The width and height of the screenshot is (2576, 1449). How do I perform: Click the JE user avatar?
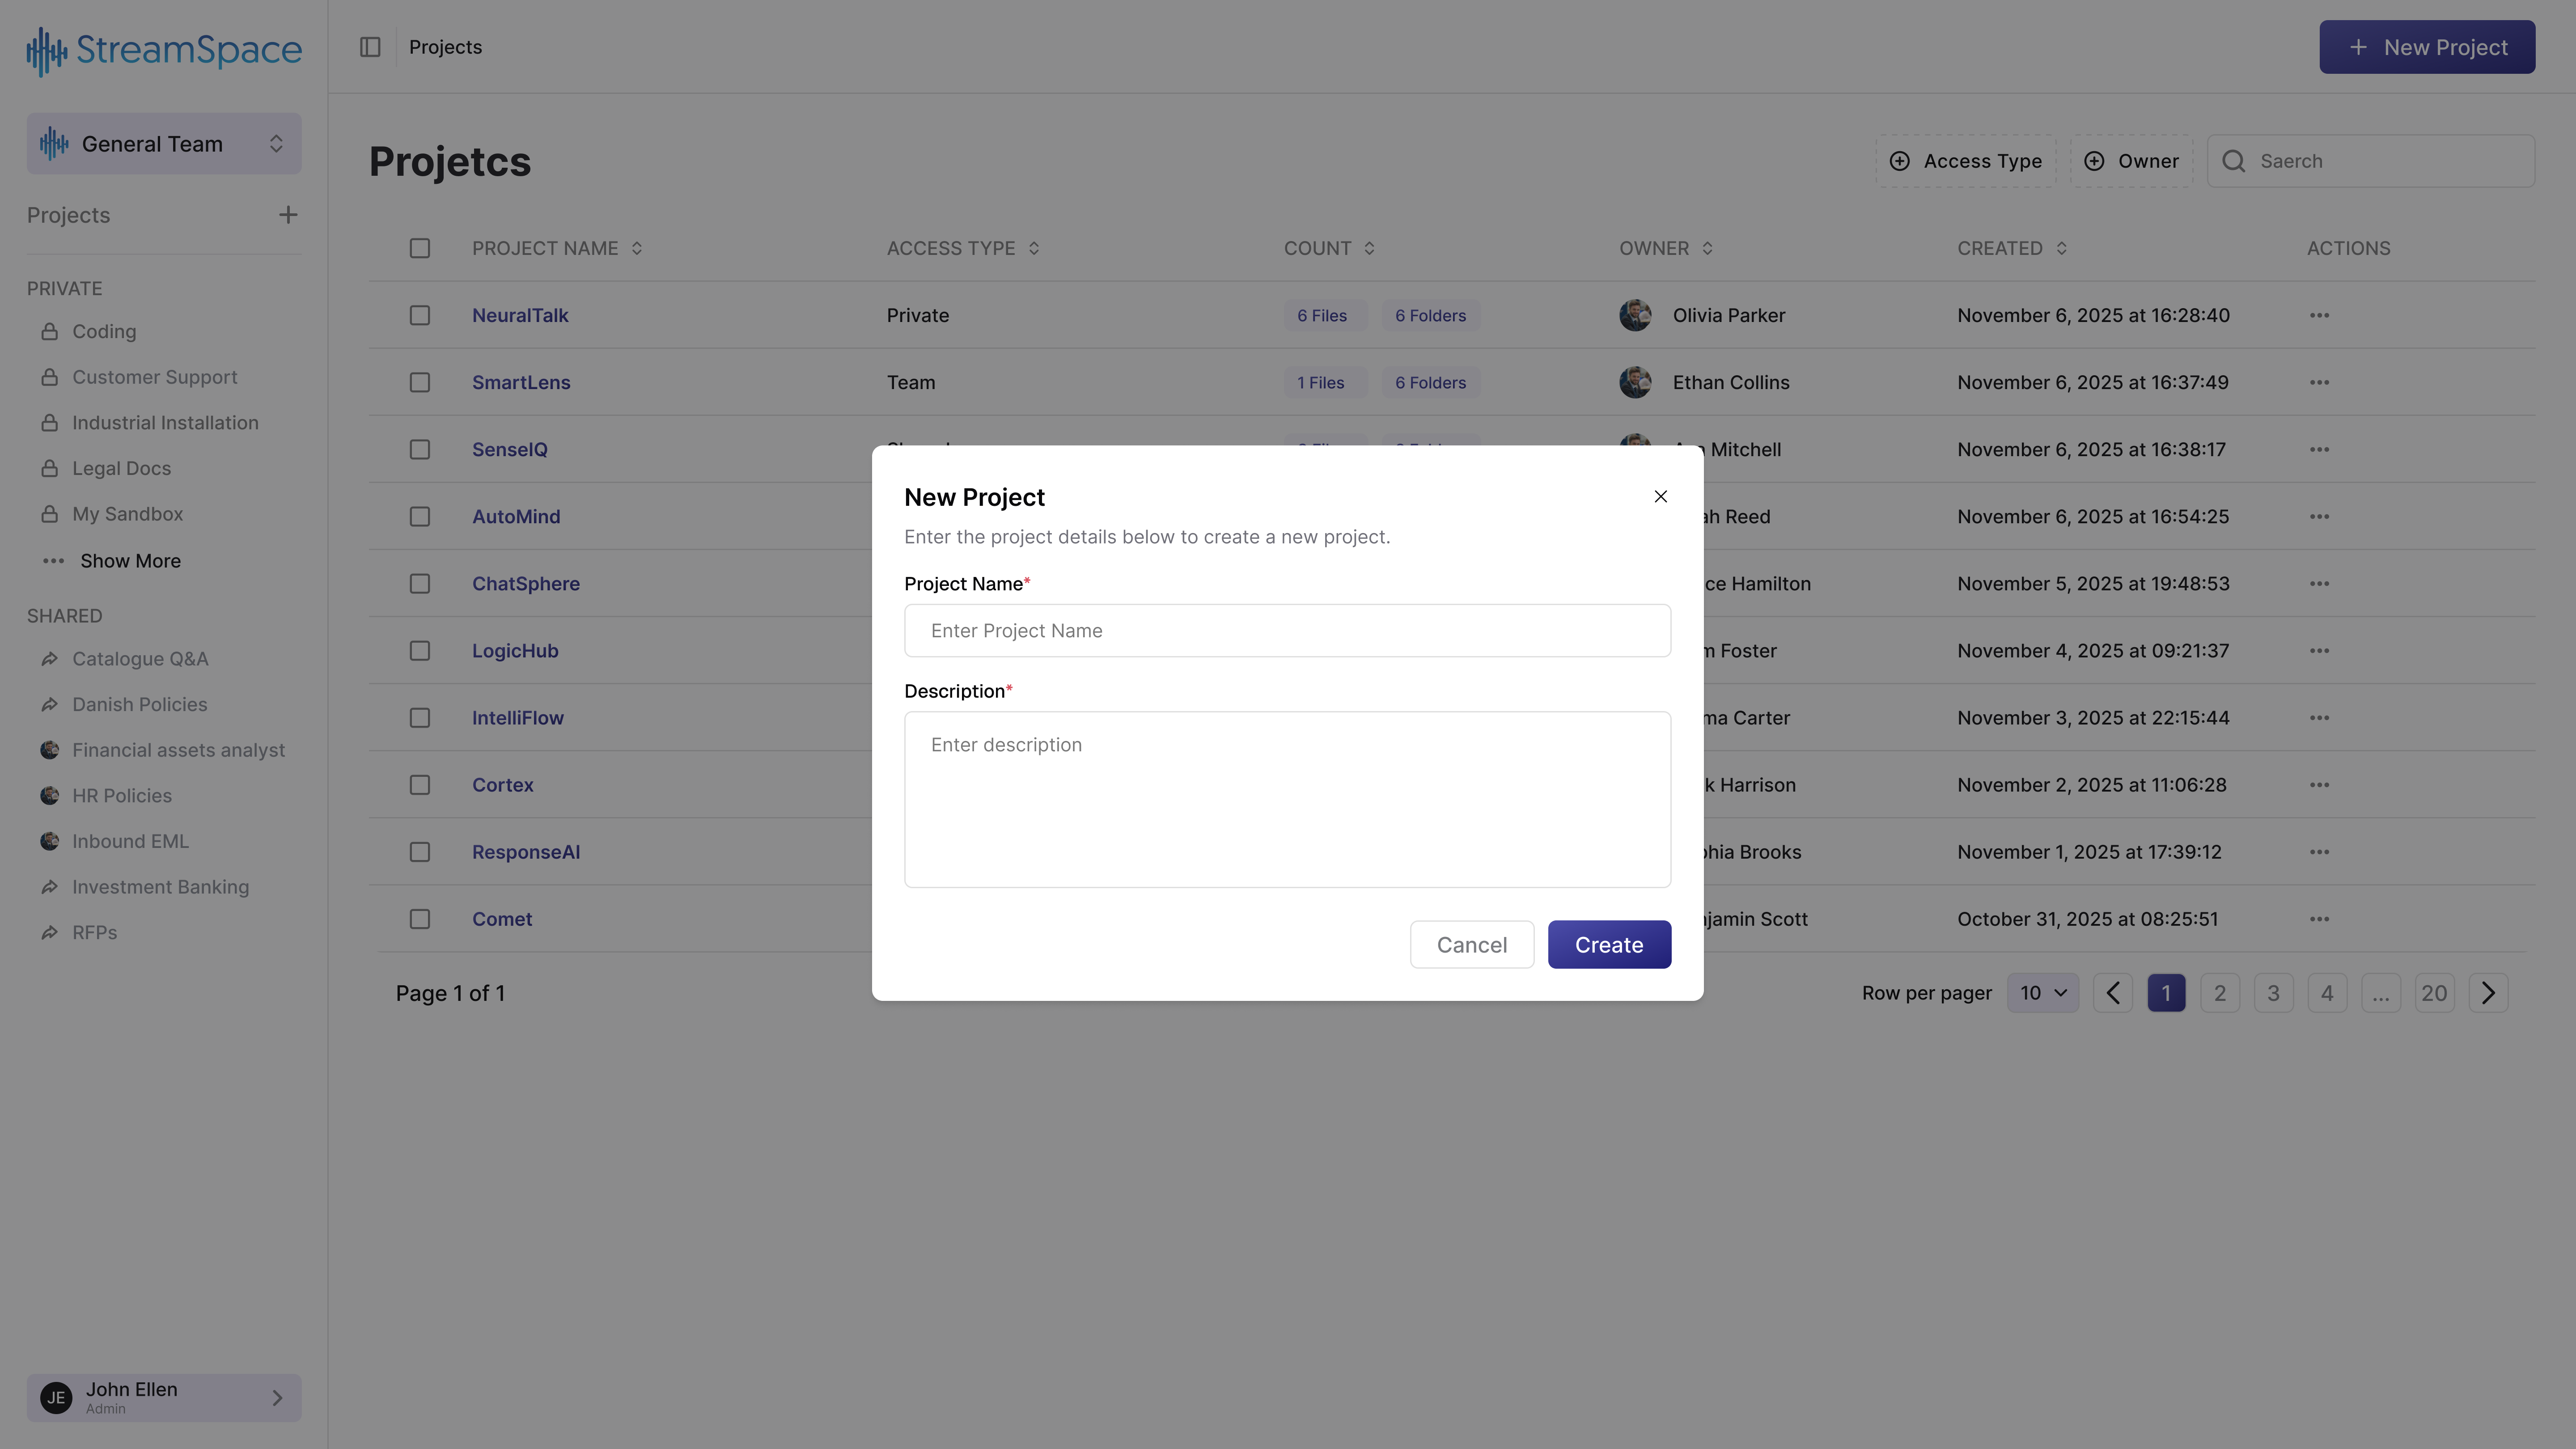(56, 1397)
